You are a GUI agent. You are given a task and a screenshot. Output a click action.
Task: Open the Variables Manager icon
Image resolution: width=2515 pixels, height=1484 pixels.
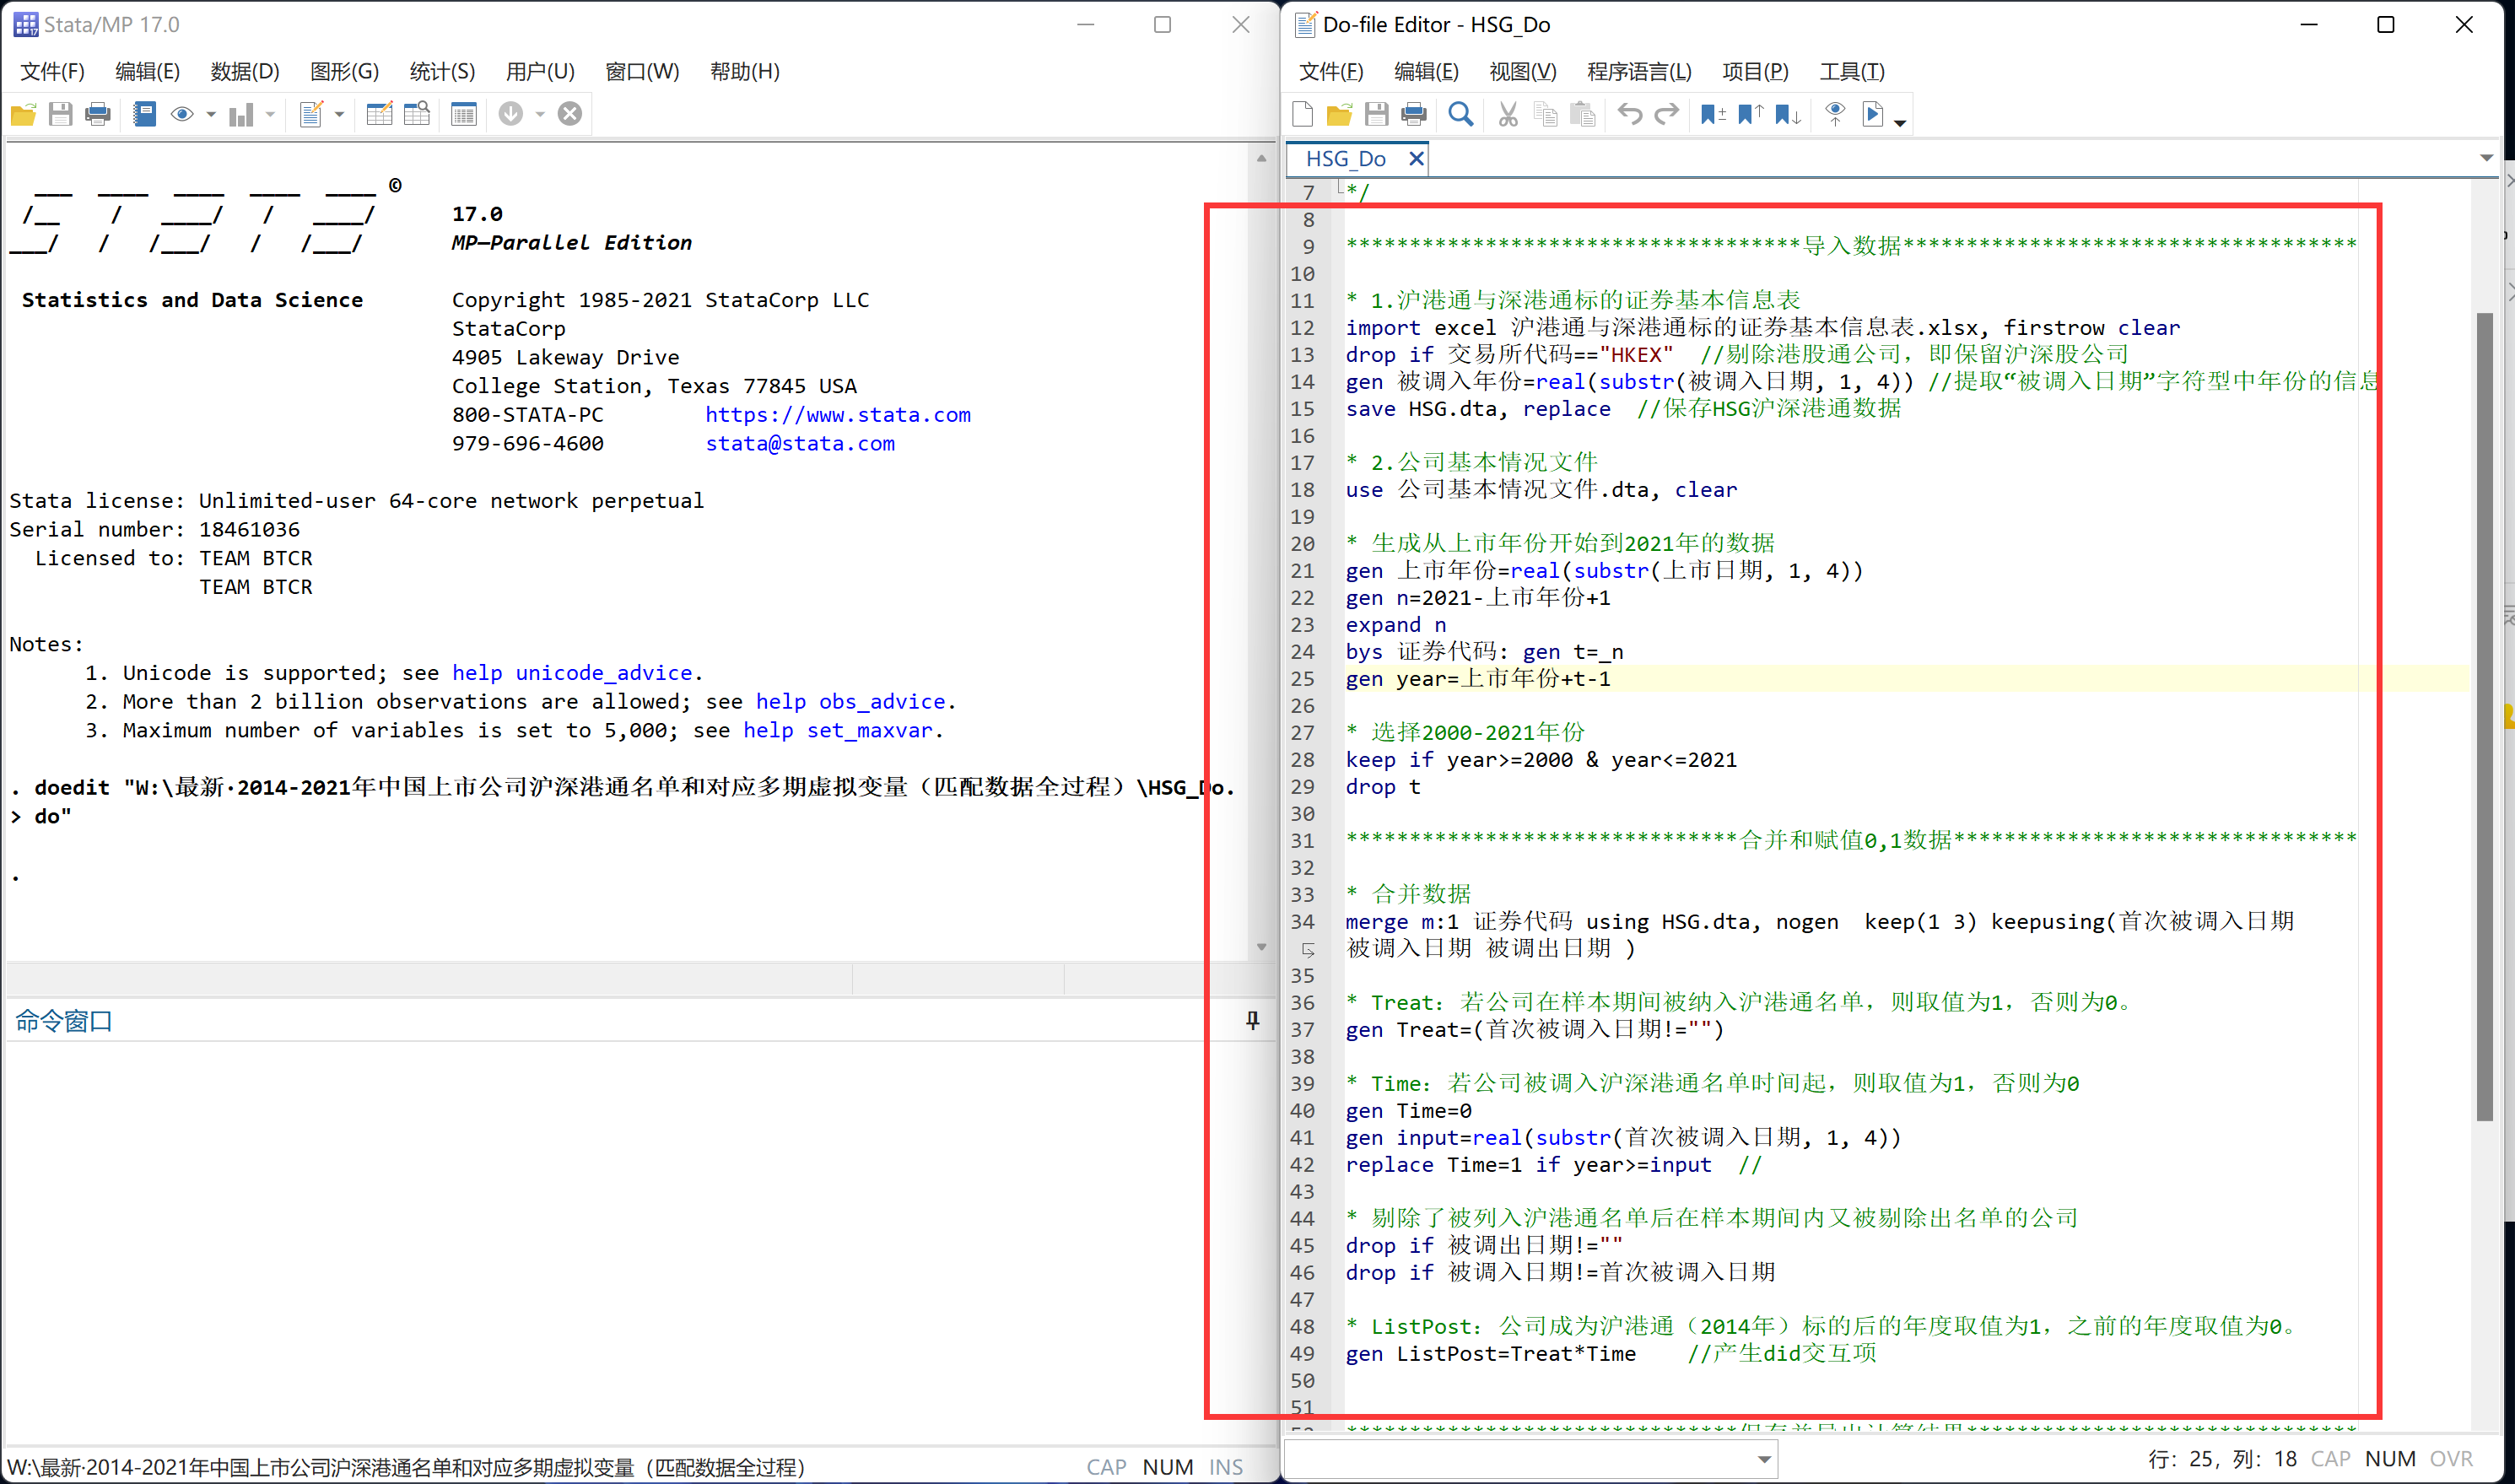point(464,114)
